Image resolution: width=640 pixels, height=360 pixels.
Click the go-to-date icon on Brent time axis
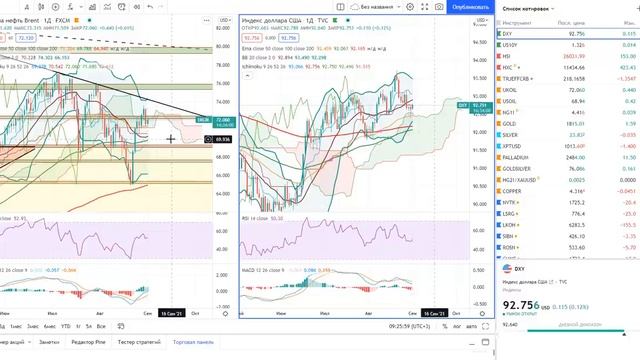pos(225,313)
